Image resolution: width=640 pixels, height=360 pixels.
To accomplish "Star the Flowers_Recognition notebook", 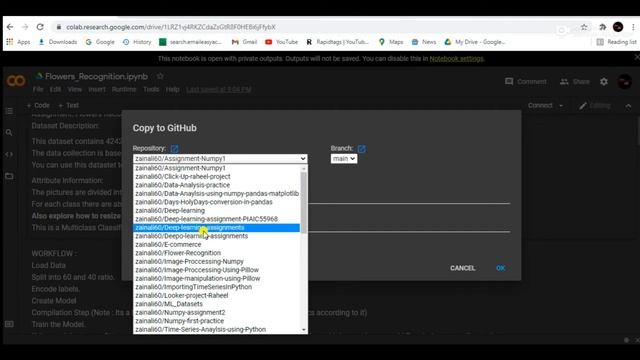I will (x=160, y=76).
